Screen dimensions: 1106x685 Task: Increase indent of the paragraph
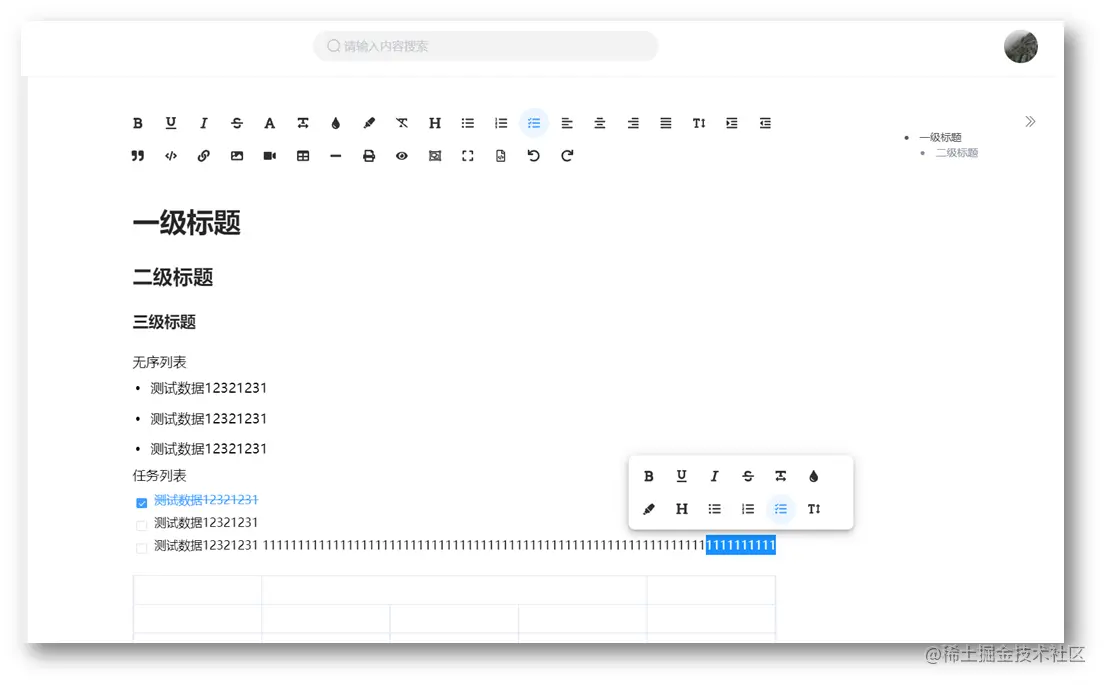(732, 123)
